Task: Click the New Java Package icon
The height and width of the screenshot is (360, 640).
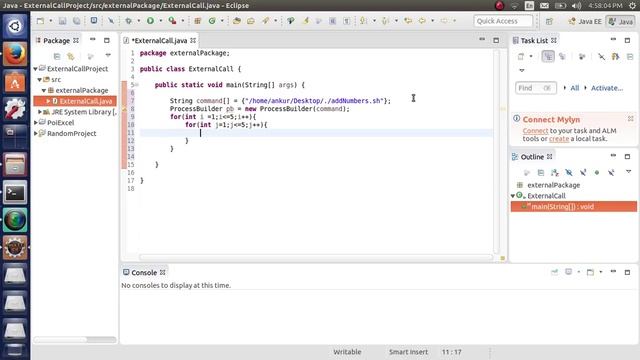Action: [x=198, y=21]
